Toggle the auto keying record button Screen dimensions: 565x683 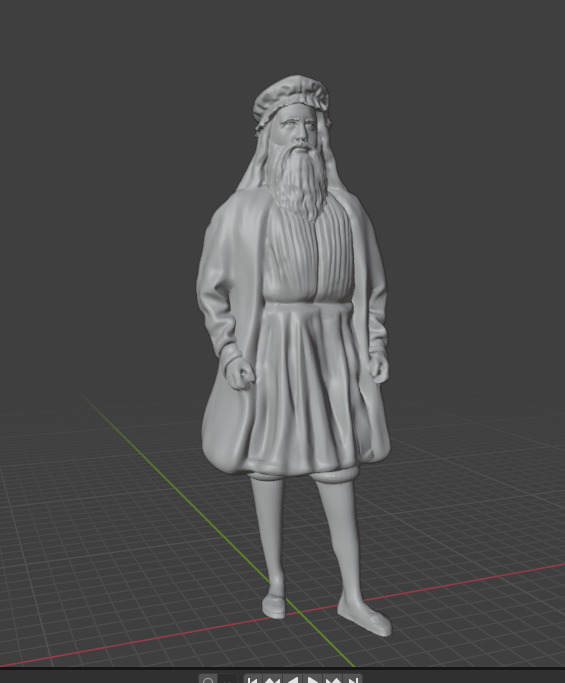click(x=208, y=680)
